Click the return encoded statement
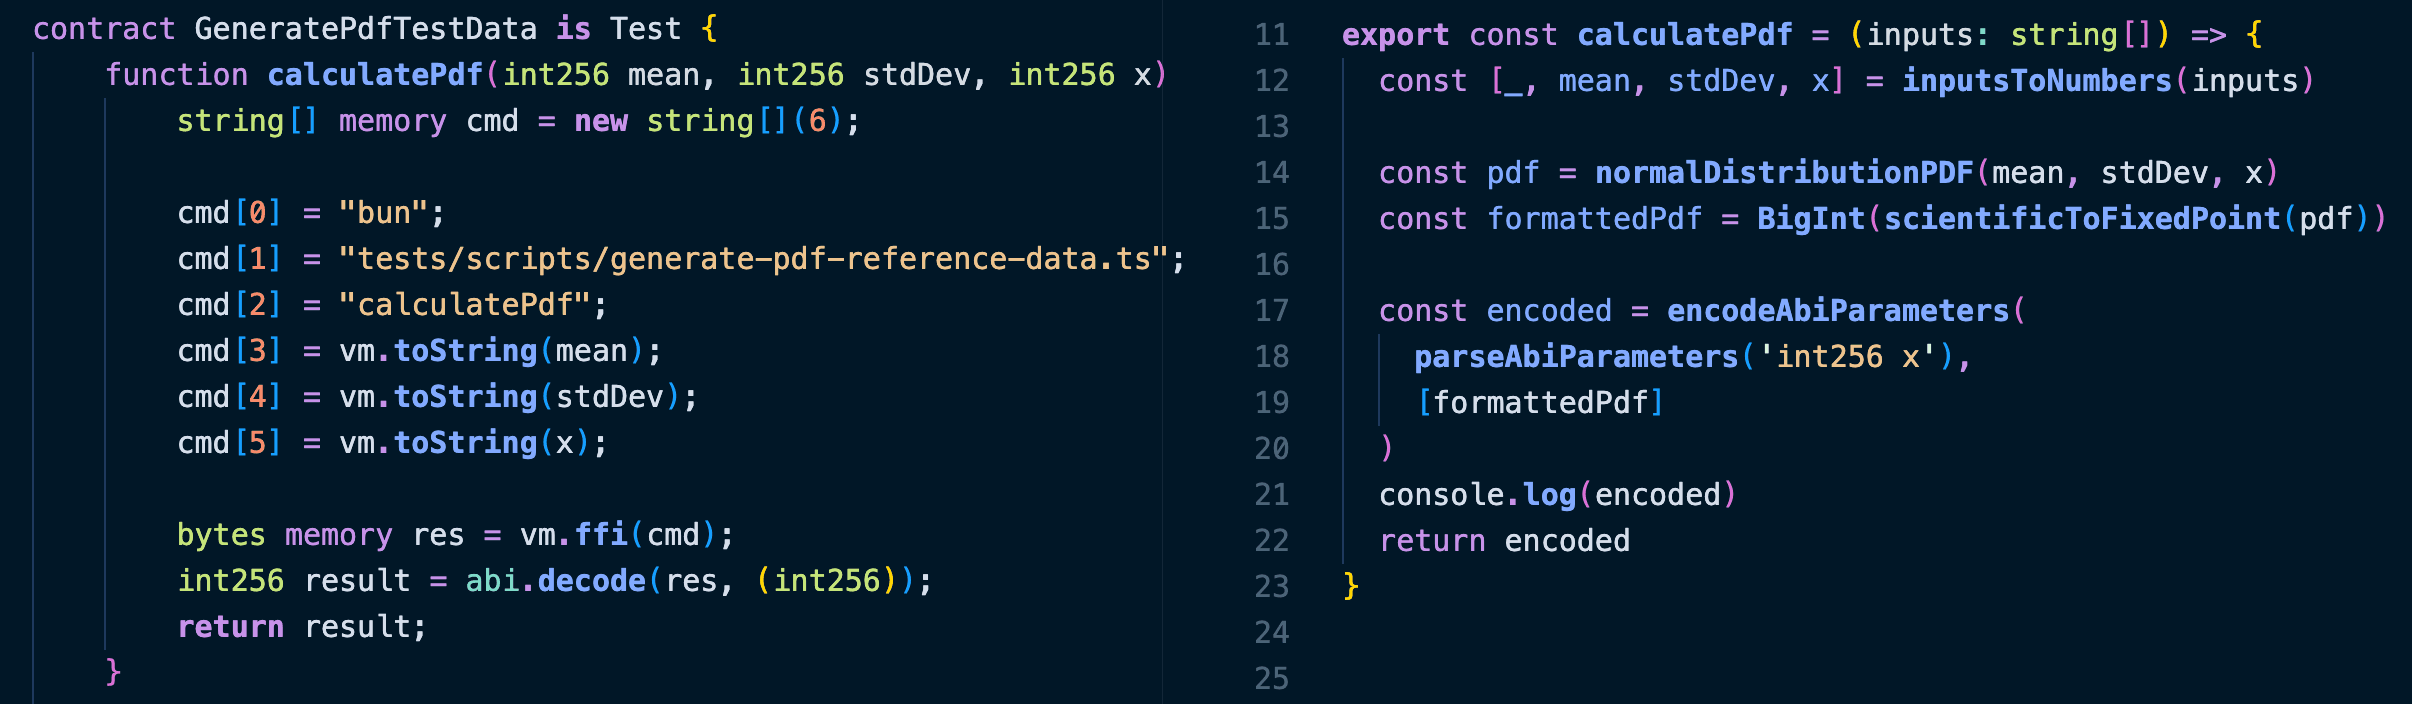Viewport: 2412px width, 704px height. [x=1504, y=541]
